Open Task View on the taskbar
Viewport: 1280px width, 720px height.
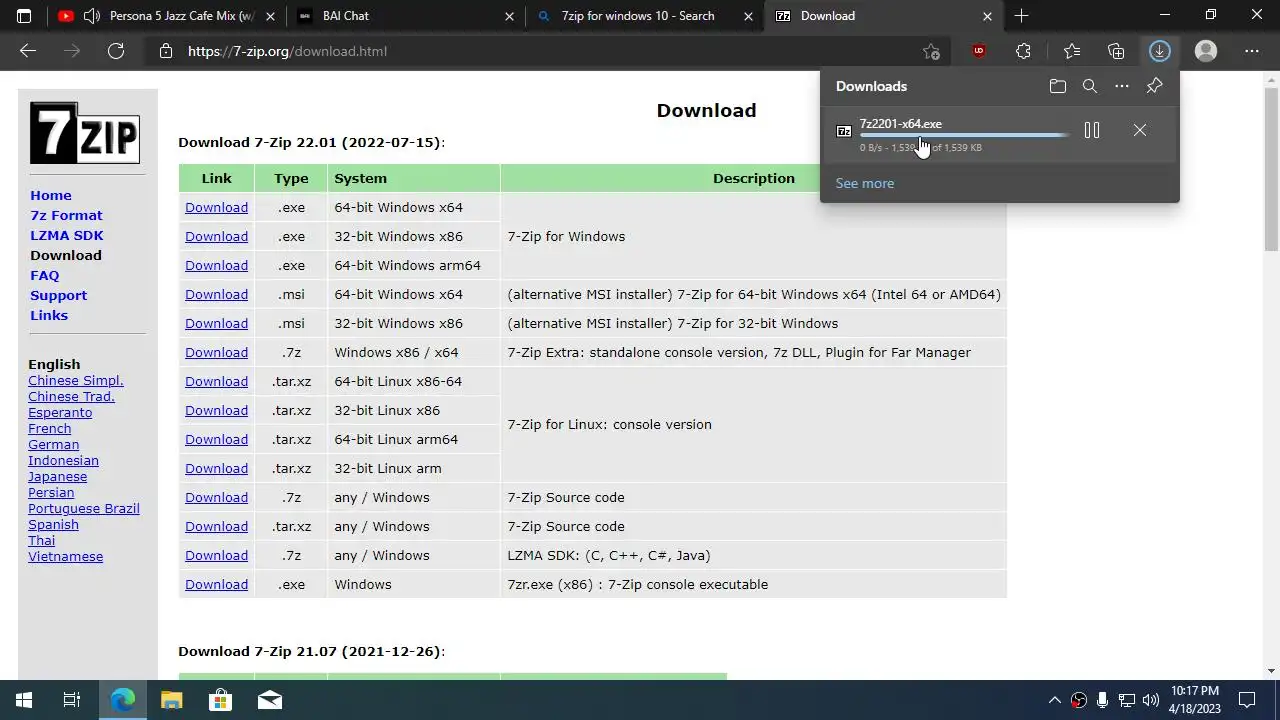click(72, 700)
